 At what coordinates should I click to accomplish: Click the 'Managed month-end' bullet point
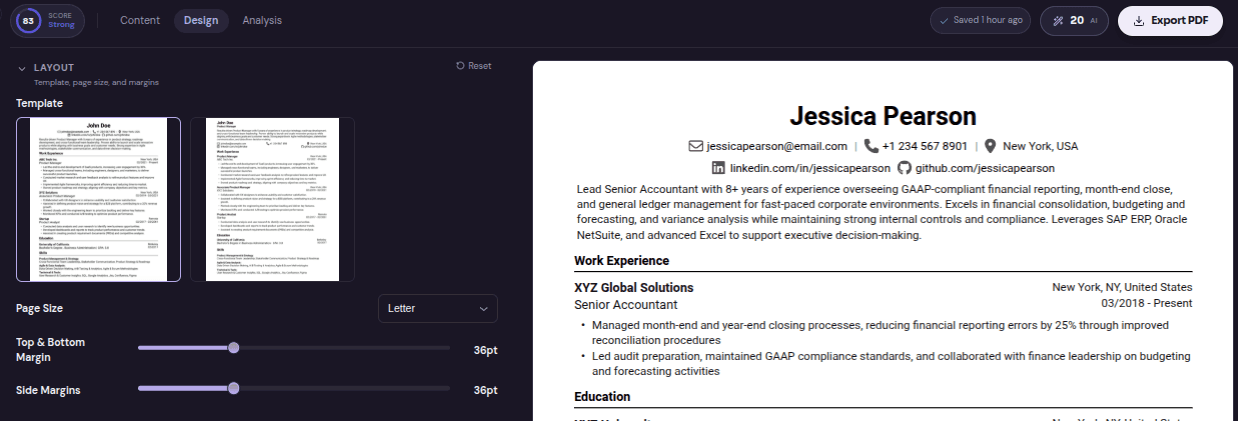click(x=878, y=333)
